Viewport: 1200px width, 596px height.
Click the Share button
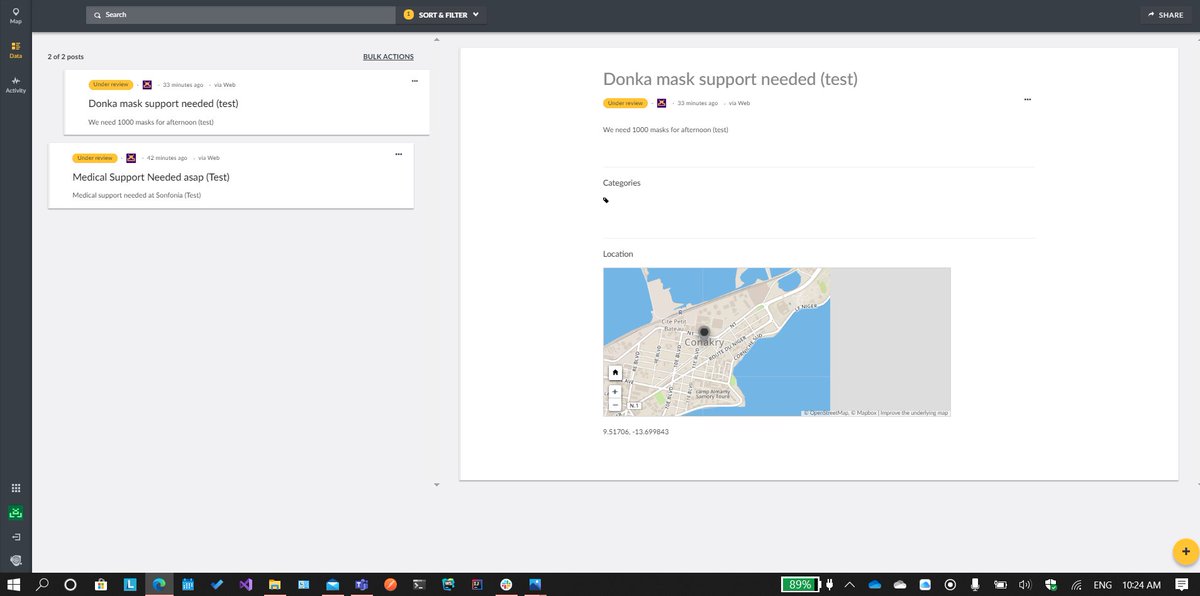pos(1165,15)
